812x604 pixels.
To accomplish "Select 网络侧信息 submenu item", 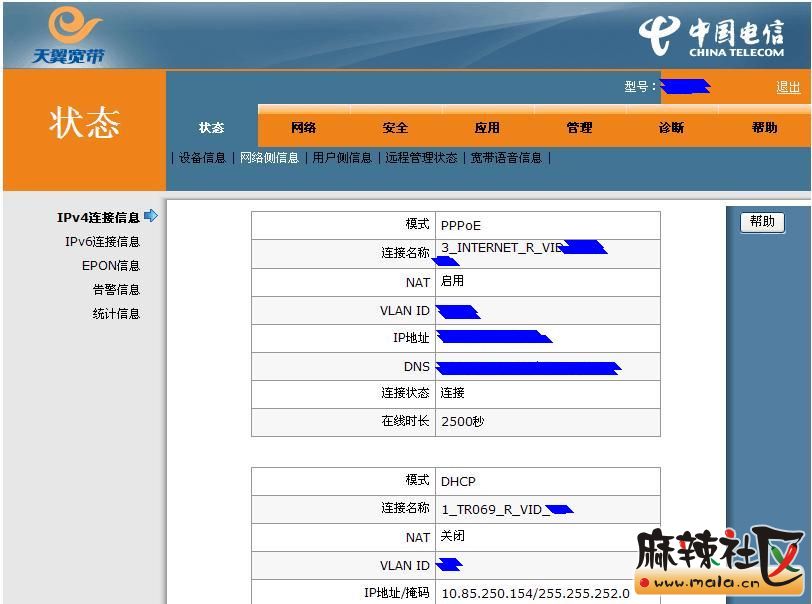I will pos(269,158).
